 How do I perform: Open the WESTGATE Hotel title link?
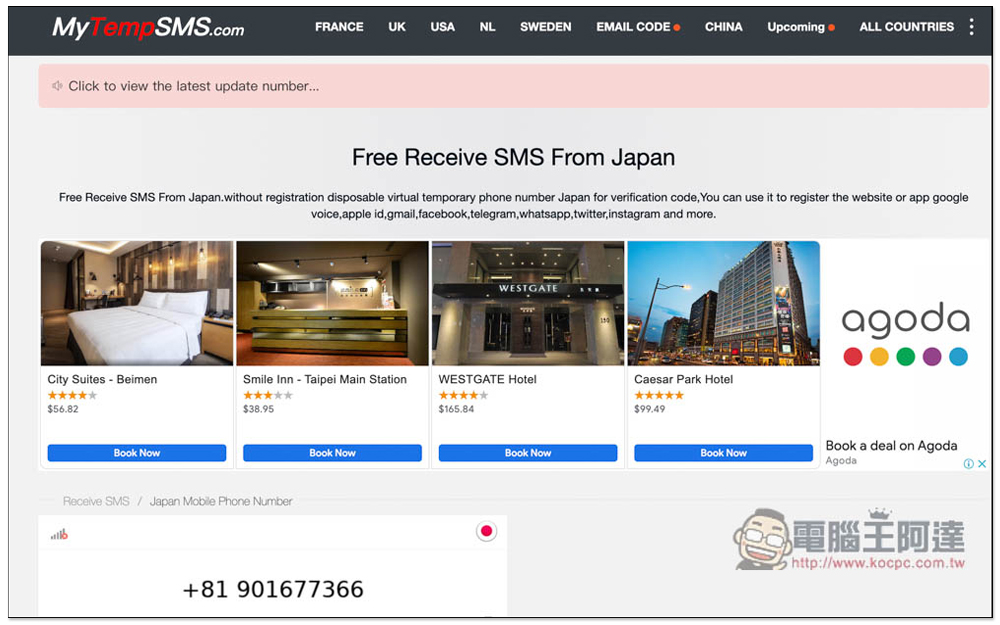(487, 379)
